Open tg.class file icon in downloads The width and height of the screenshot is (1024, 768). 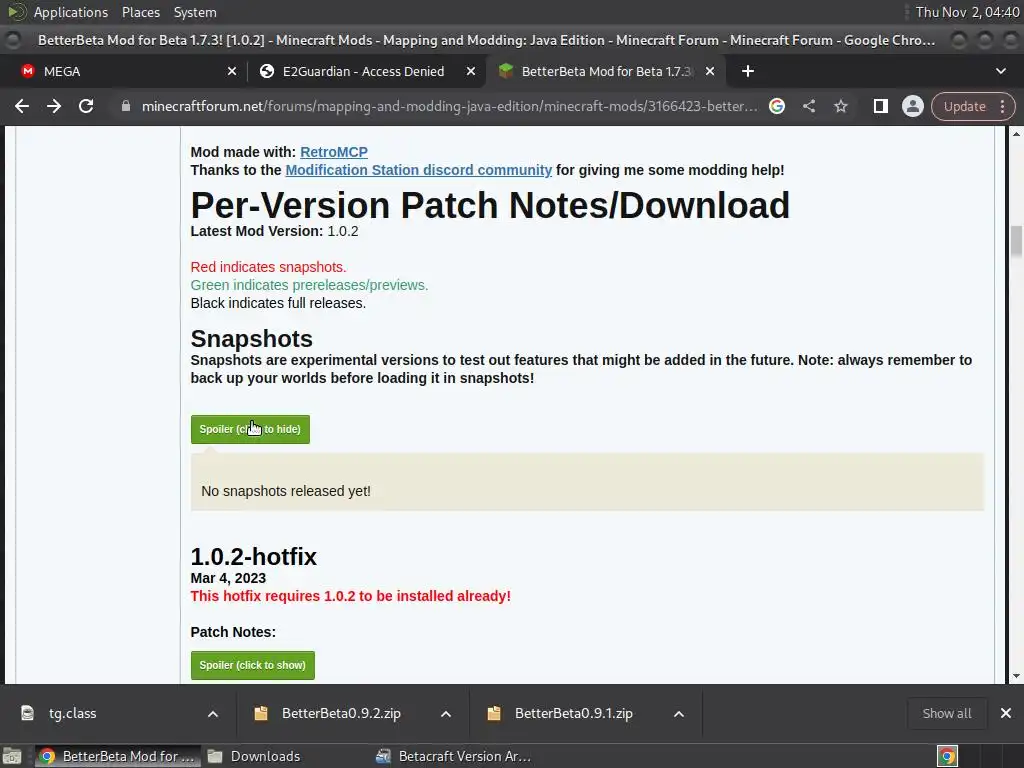[x=27, y=713]
